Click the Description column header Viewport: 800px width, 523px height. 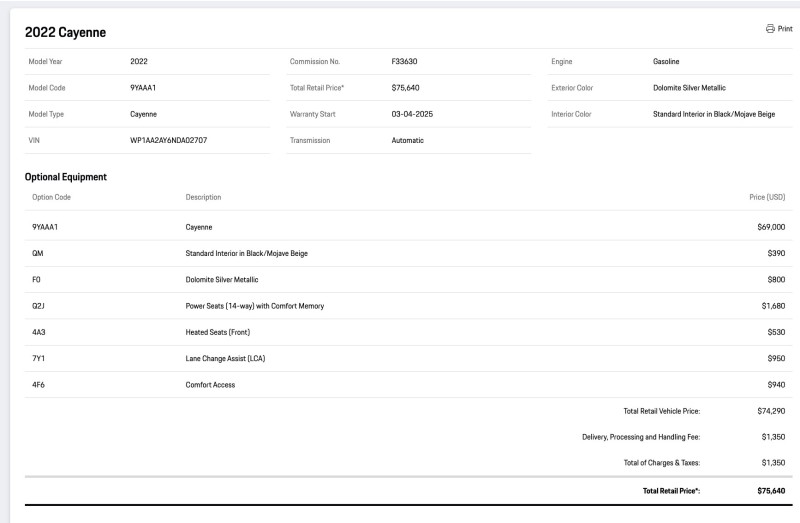[204, 197]
